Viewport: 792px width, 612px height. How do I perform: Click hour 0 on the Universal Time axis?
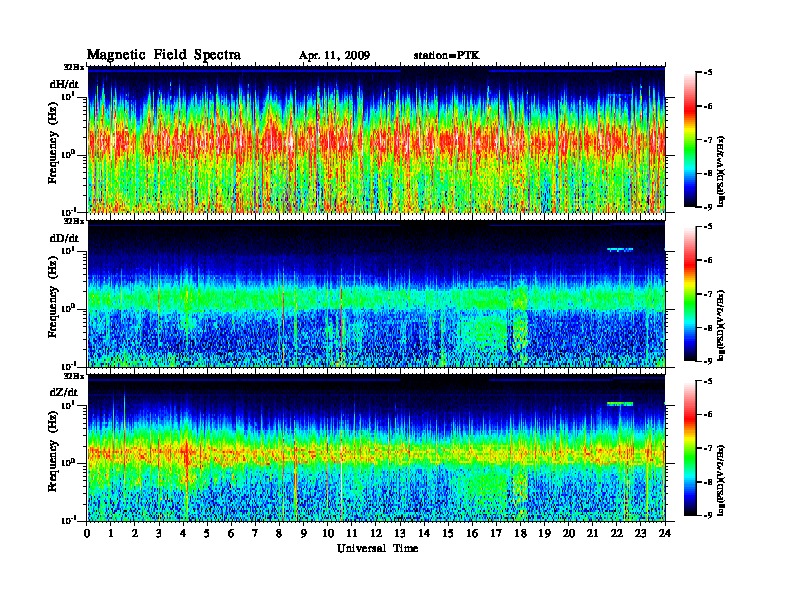click(87, 534)
